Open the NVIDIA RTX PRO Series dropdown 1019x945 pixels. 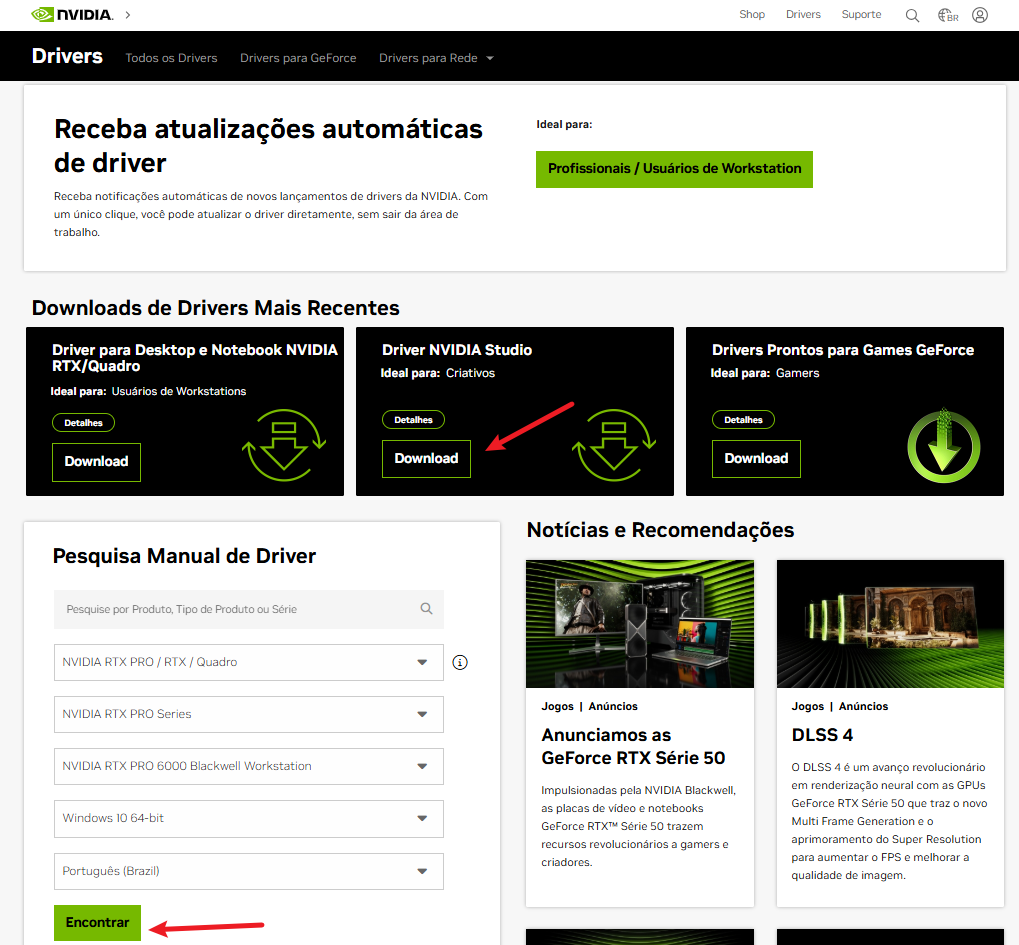[248, 714]
